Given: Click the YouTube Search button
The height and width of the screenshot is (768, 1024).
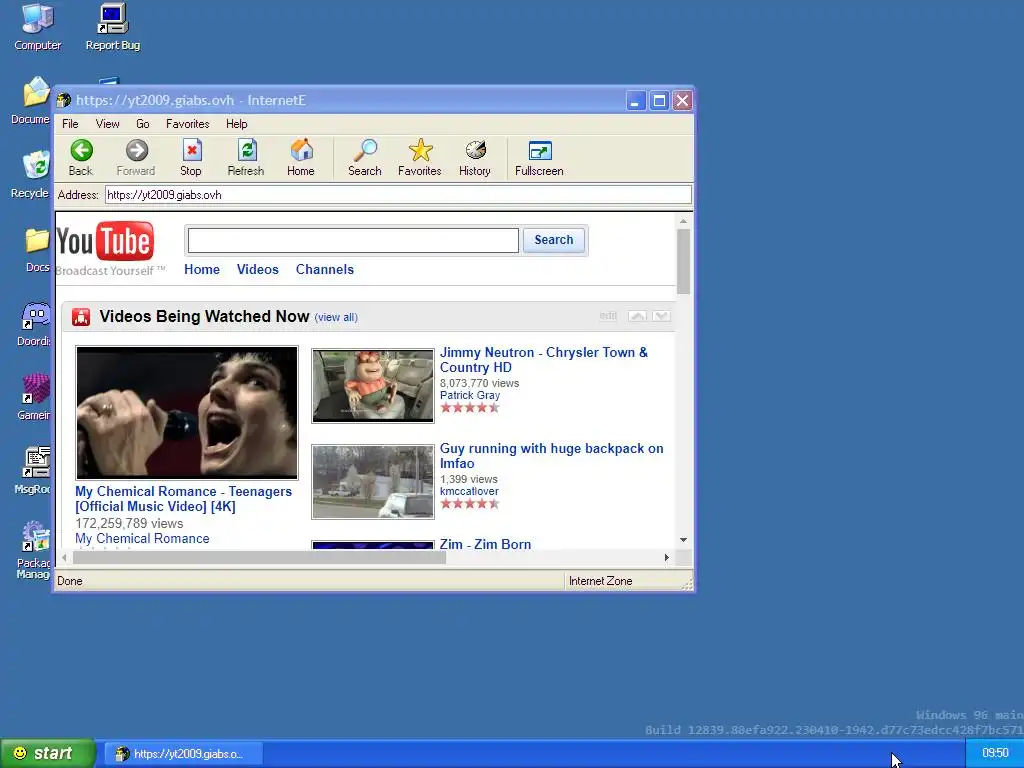Looking at the screenshot, I should click(554, 240).
